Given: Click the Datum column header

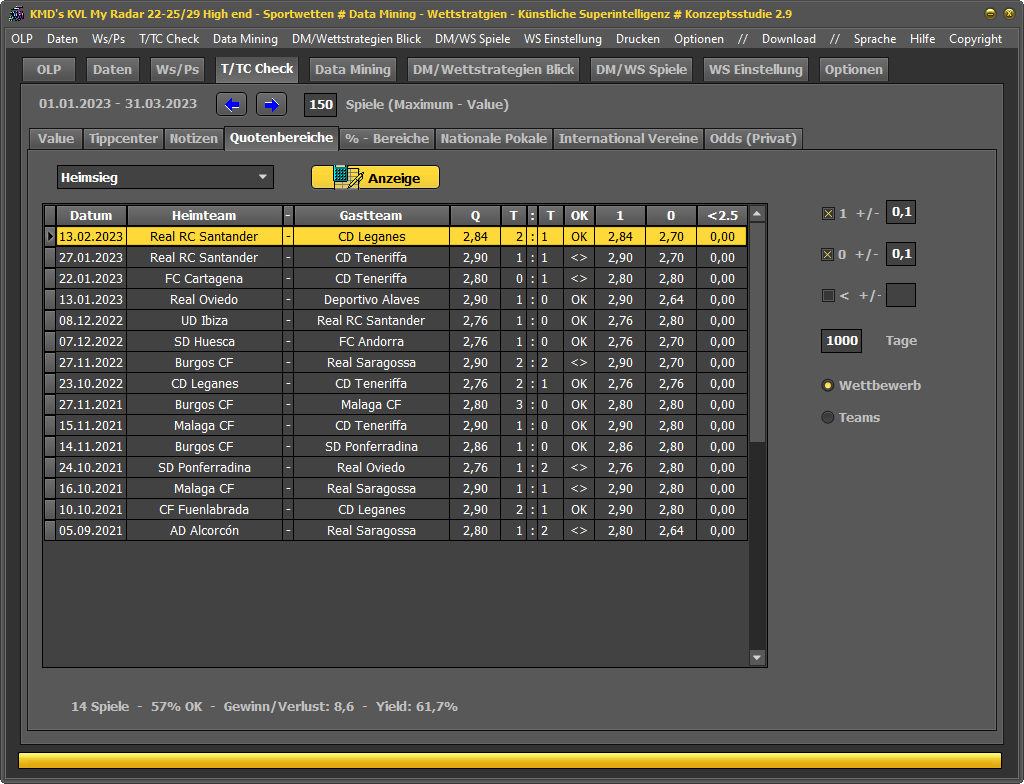Looking at the screenshot, I should [x=91, y=216].
